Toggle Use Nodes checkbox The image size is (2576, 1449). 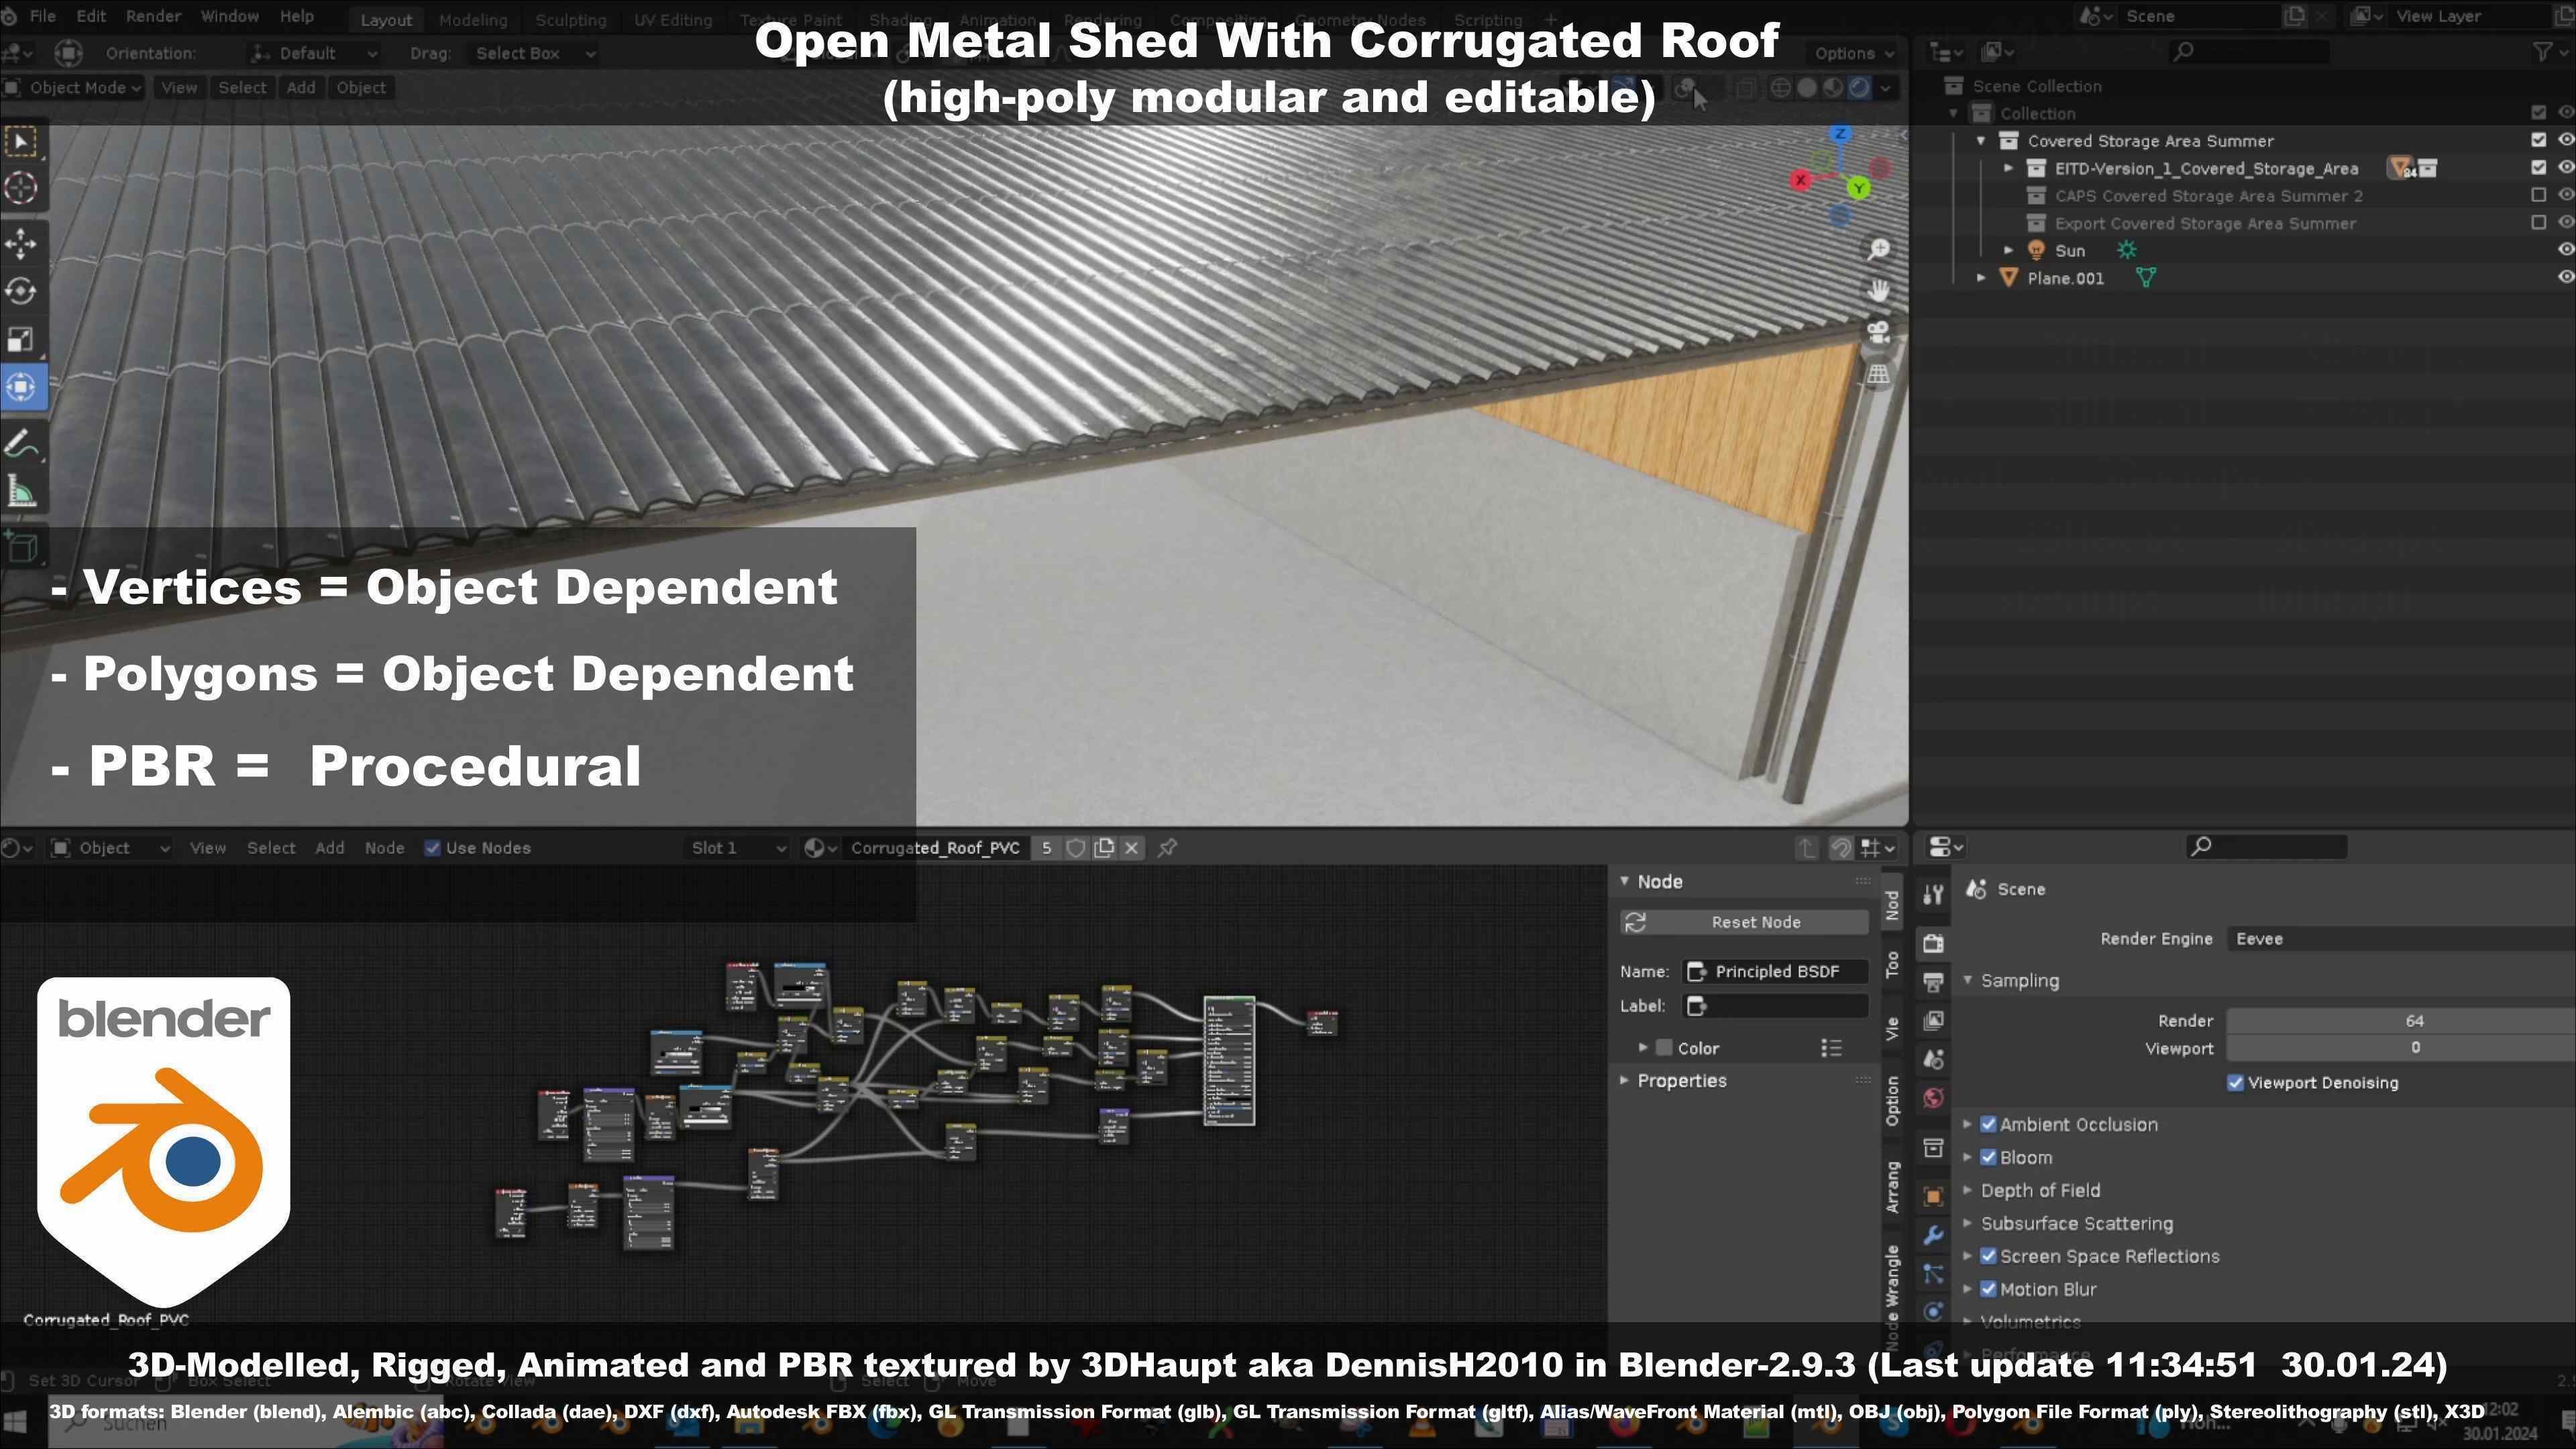point(433,848)
